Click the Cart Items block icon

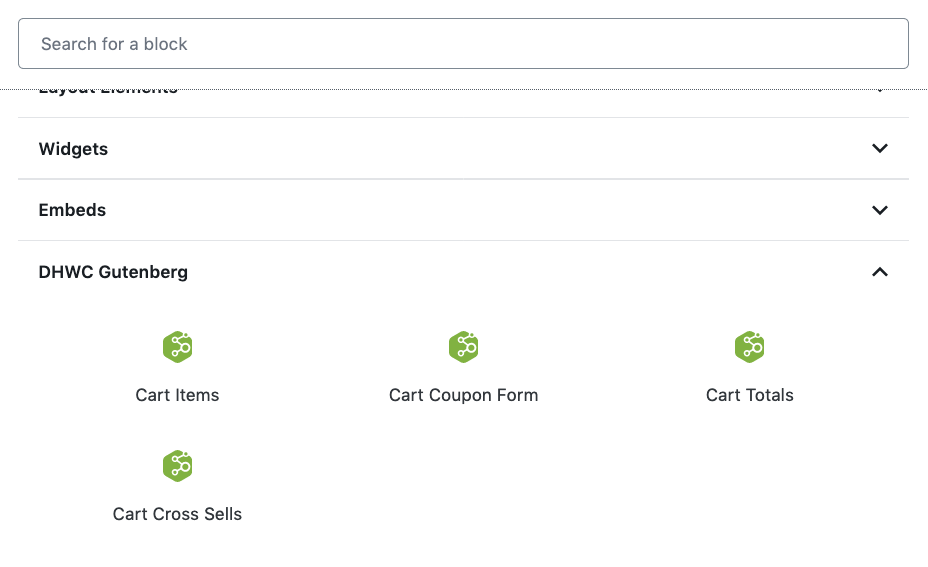[177, 347]
